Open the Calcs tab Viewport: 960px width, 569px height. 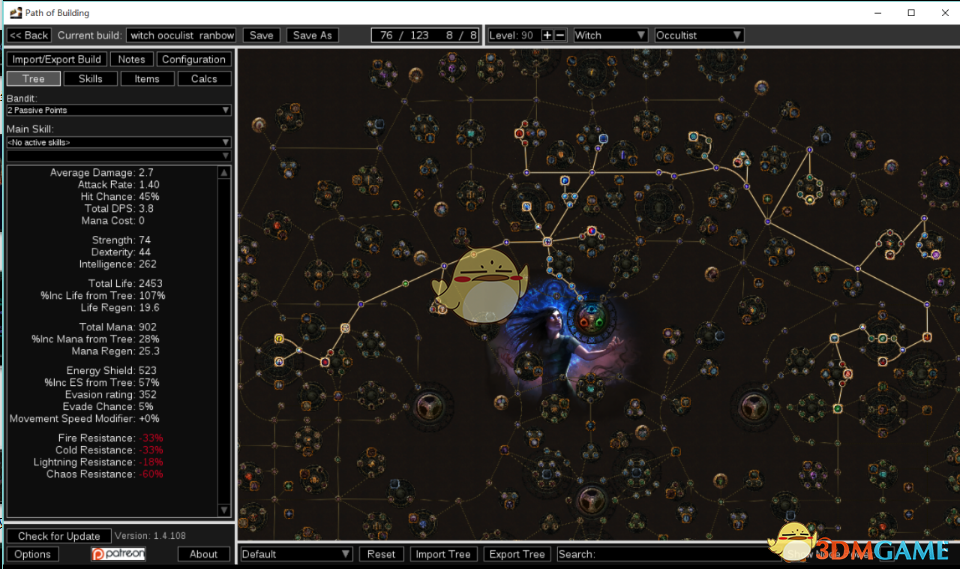coord(204,78)
